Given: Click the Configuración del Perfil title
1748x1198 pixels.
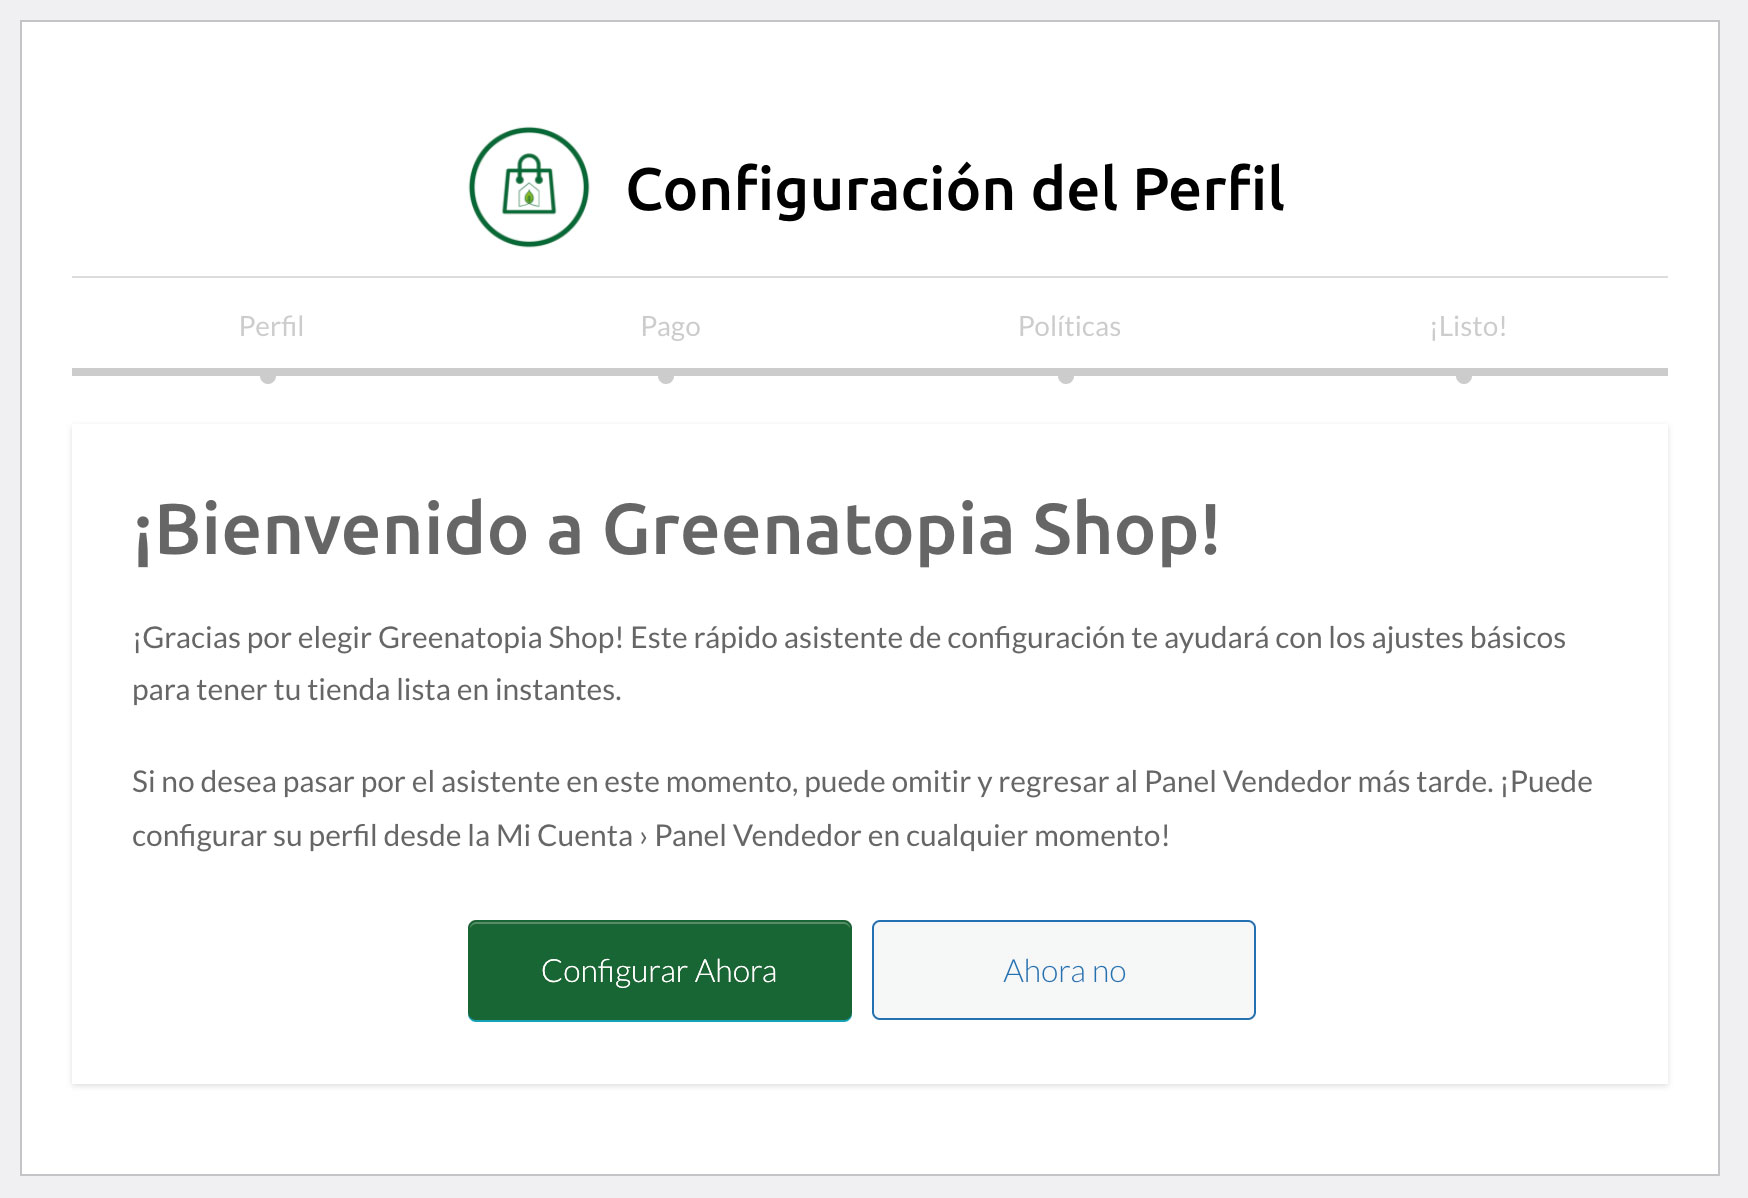Looking at the screenshot, I should 955,190.
